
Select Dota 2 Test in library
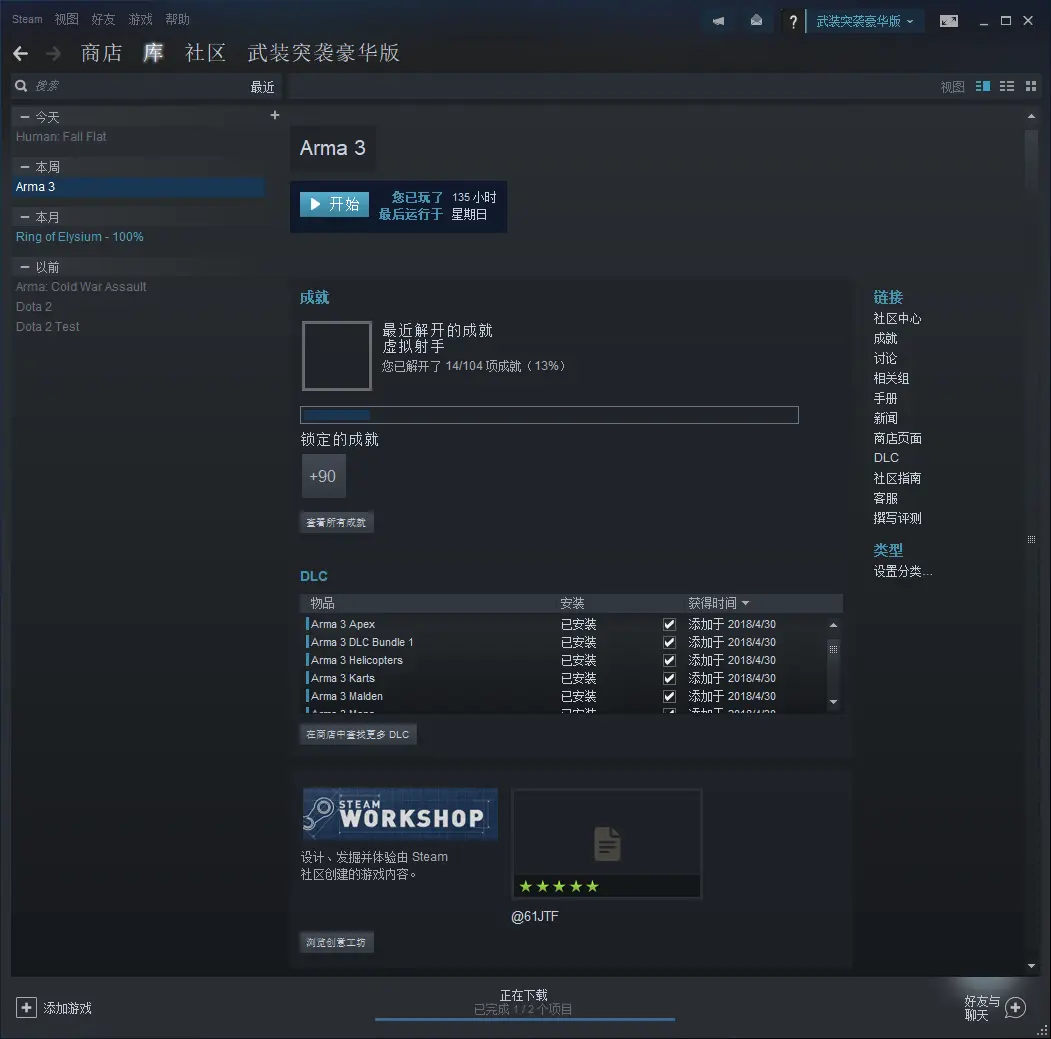pyautogui.click(x=47, y=326)
